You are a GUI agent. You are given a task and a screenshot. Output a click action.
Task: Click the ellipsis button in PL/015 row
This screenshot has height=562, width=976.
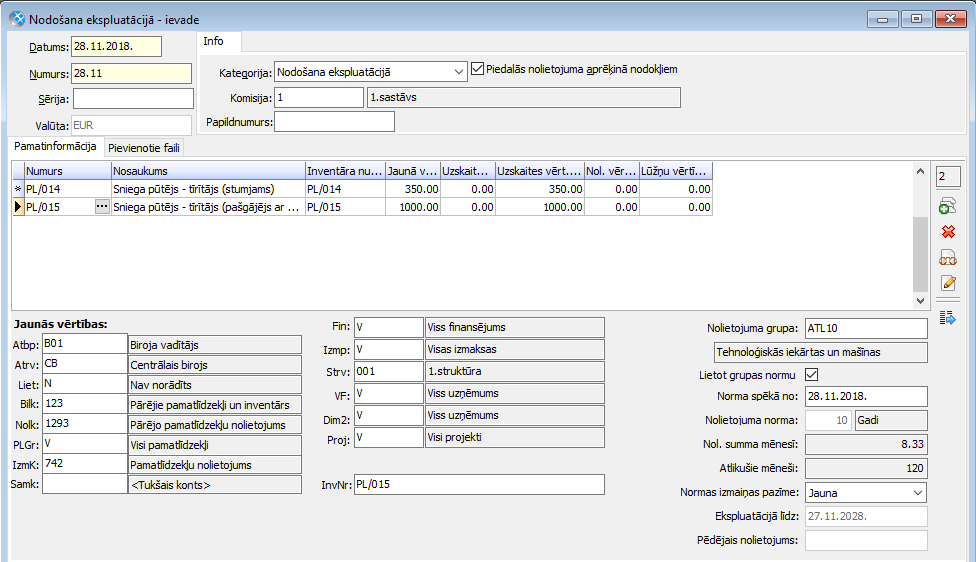[102, 207]
